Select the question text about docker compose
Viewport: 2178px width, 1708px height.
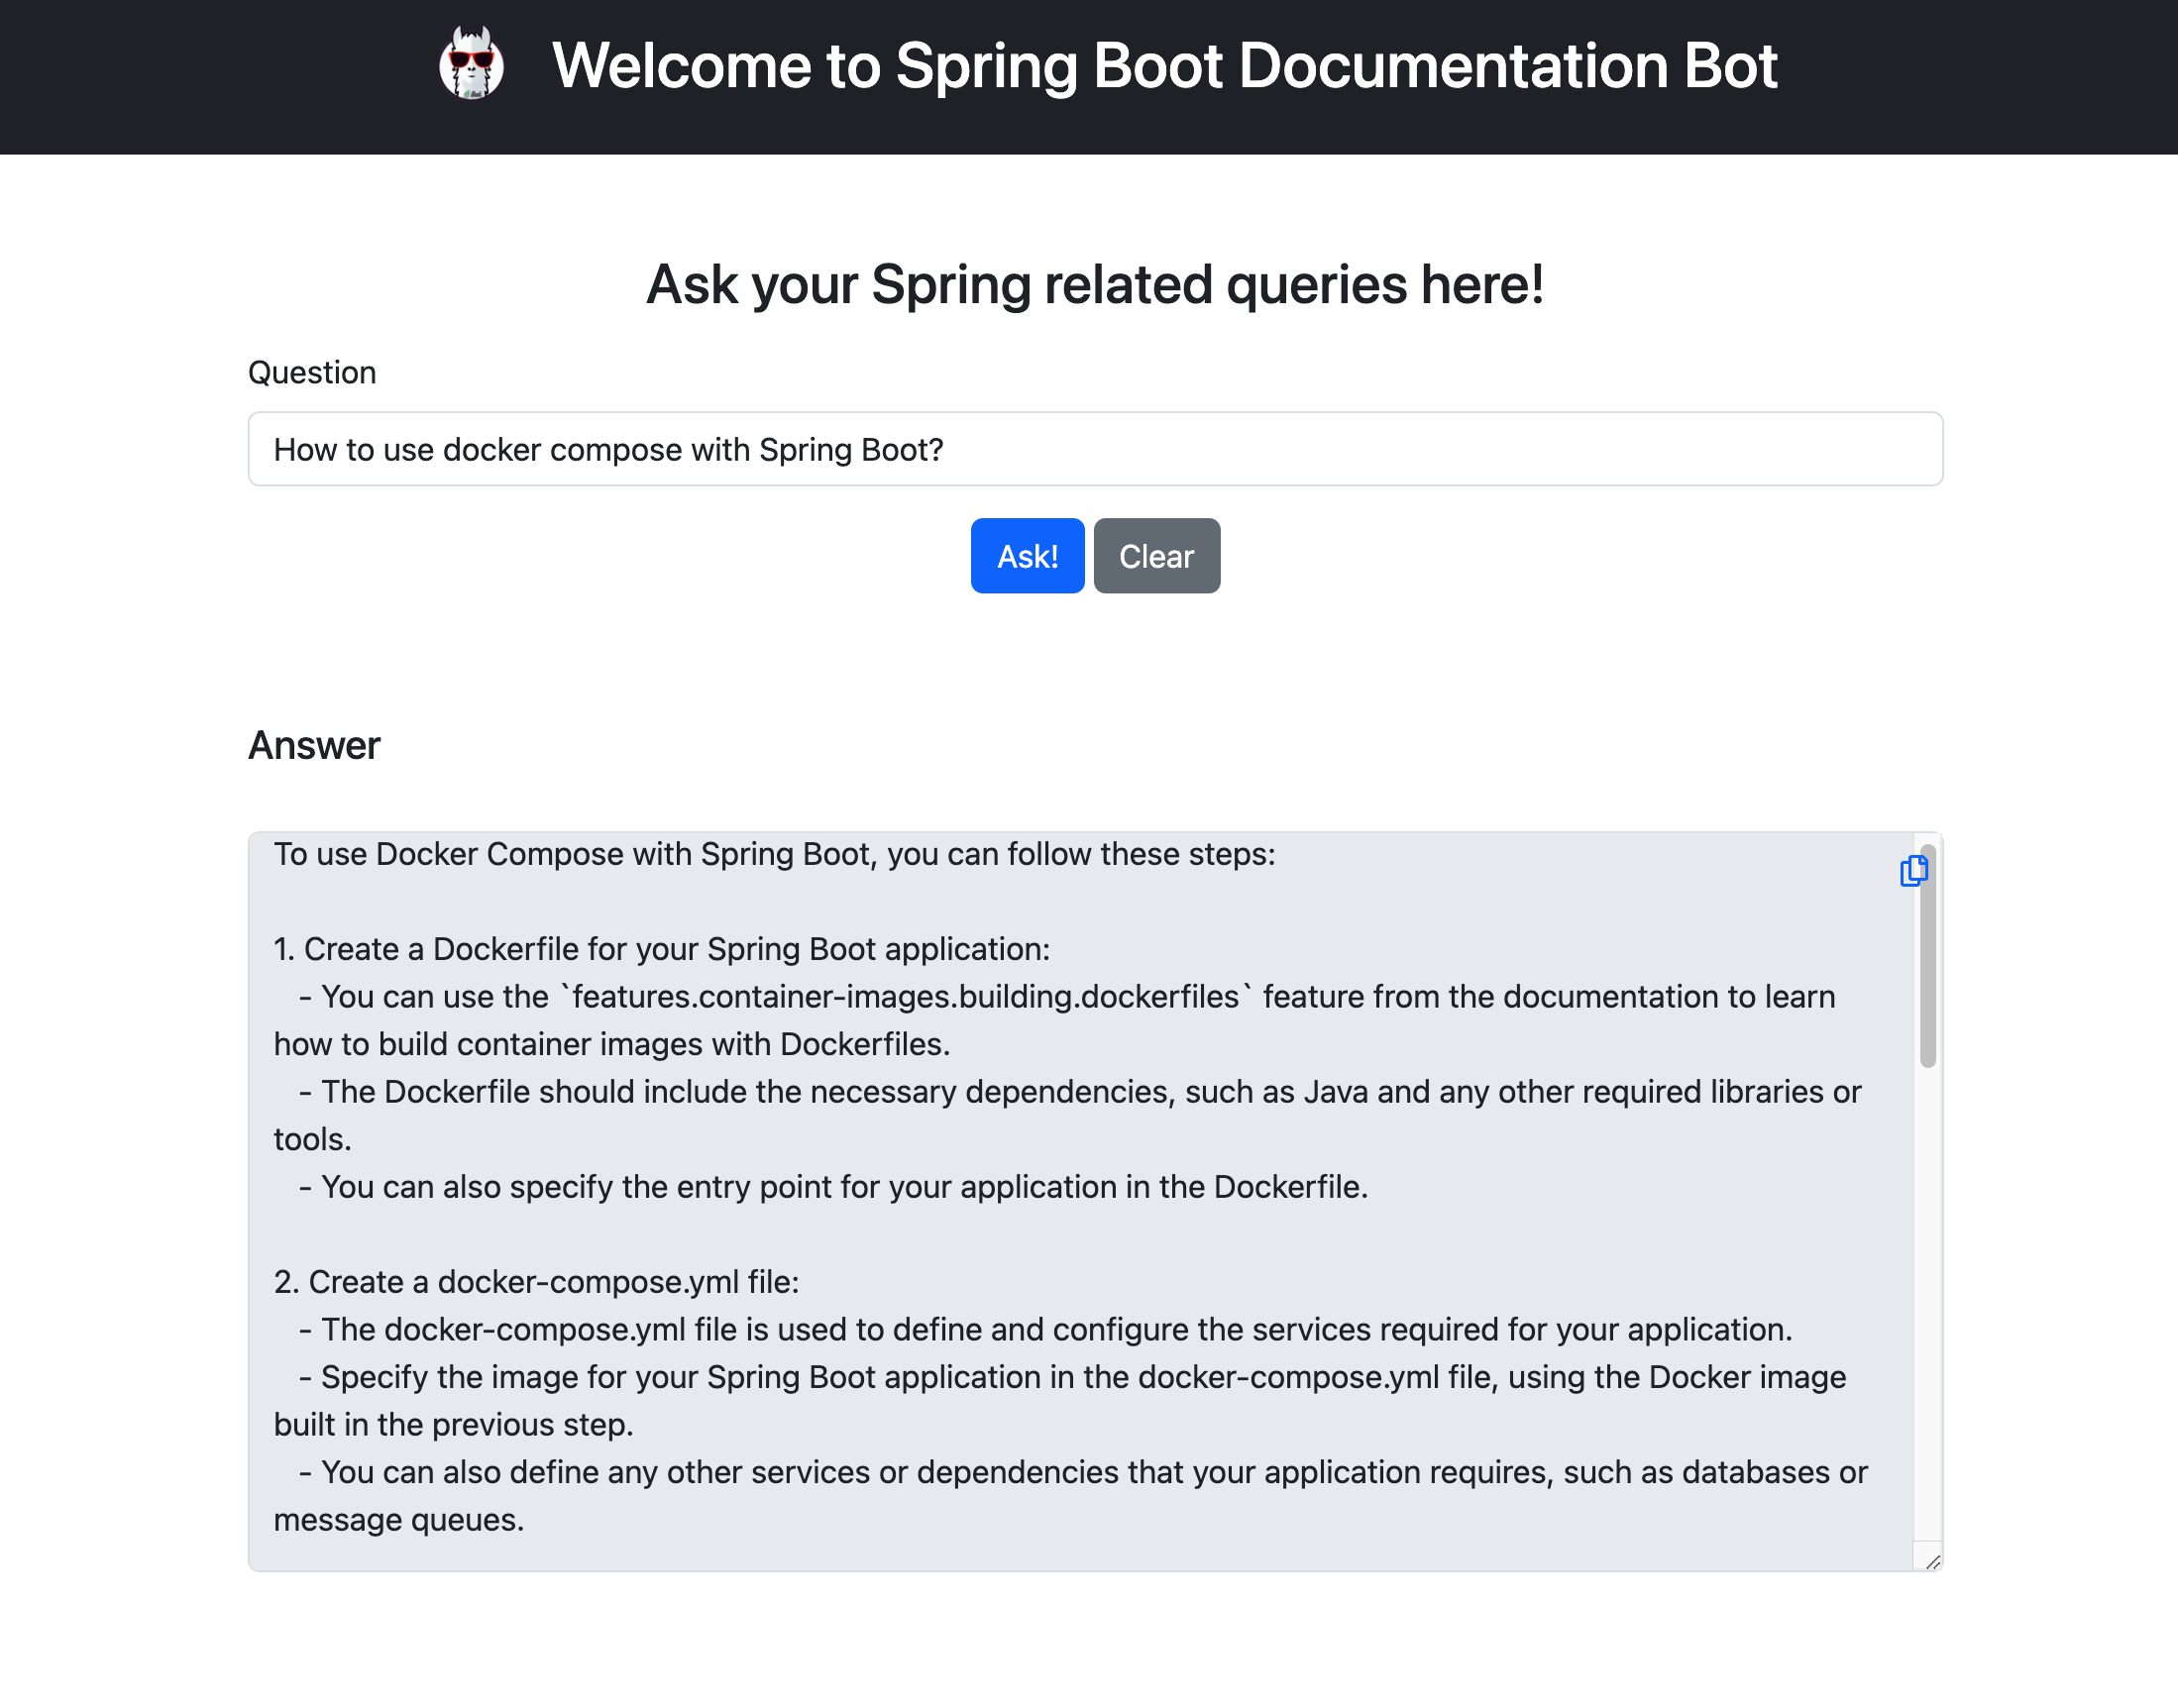(x=607, y=449)
